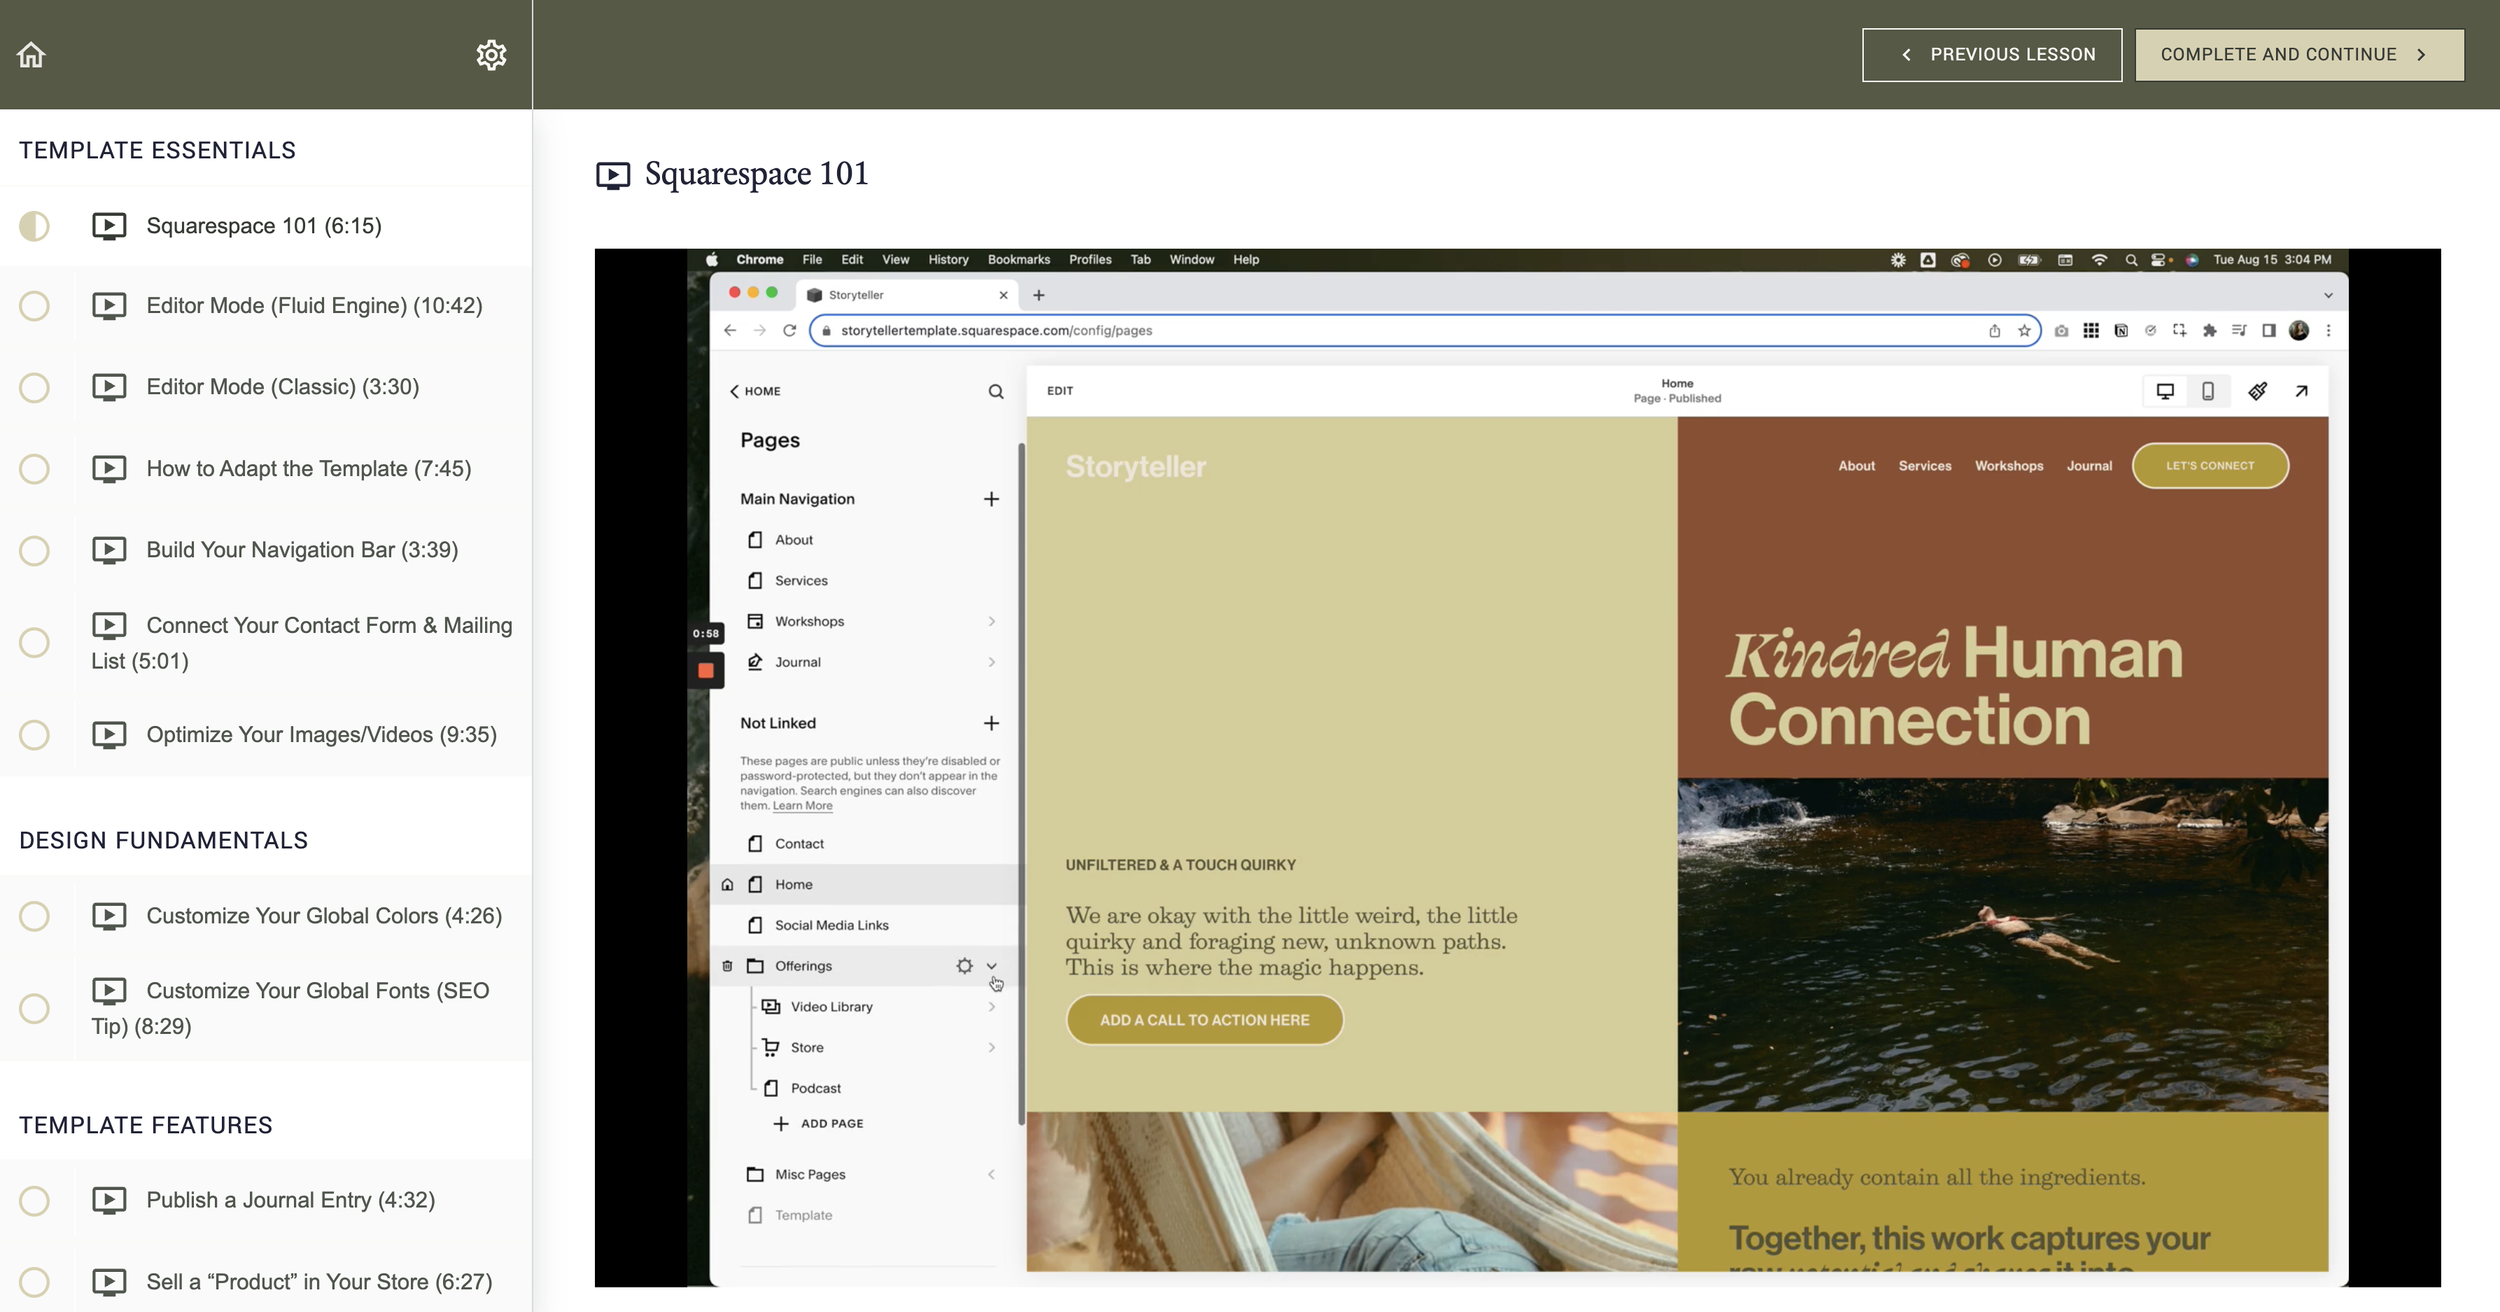The image size is (2500, 1312).
Task: Open Editor Mode (Fluid Engine) lesson
Action: click(314, 306)
